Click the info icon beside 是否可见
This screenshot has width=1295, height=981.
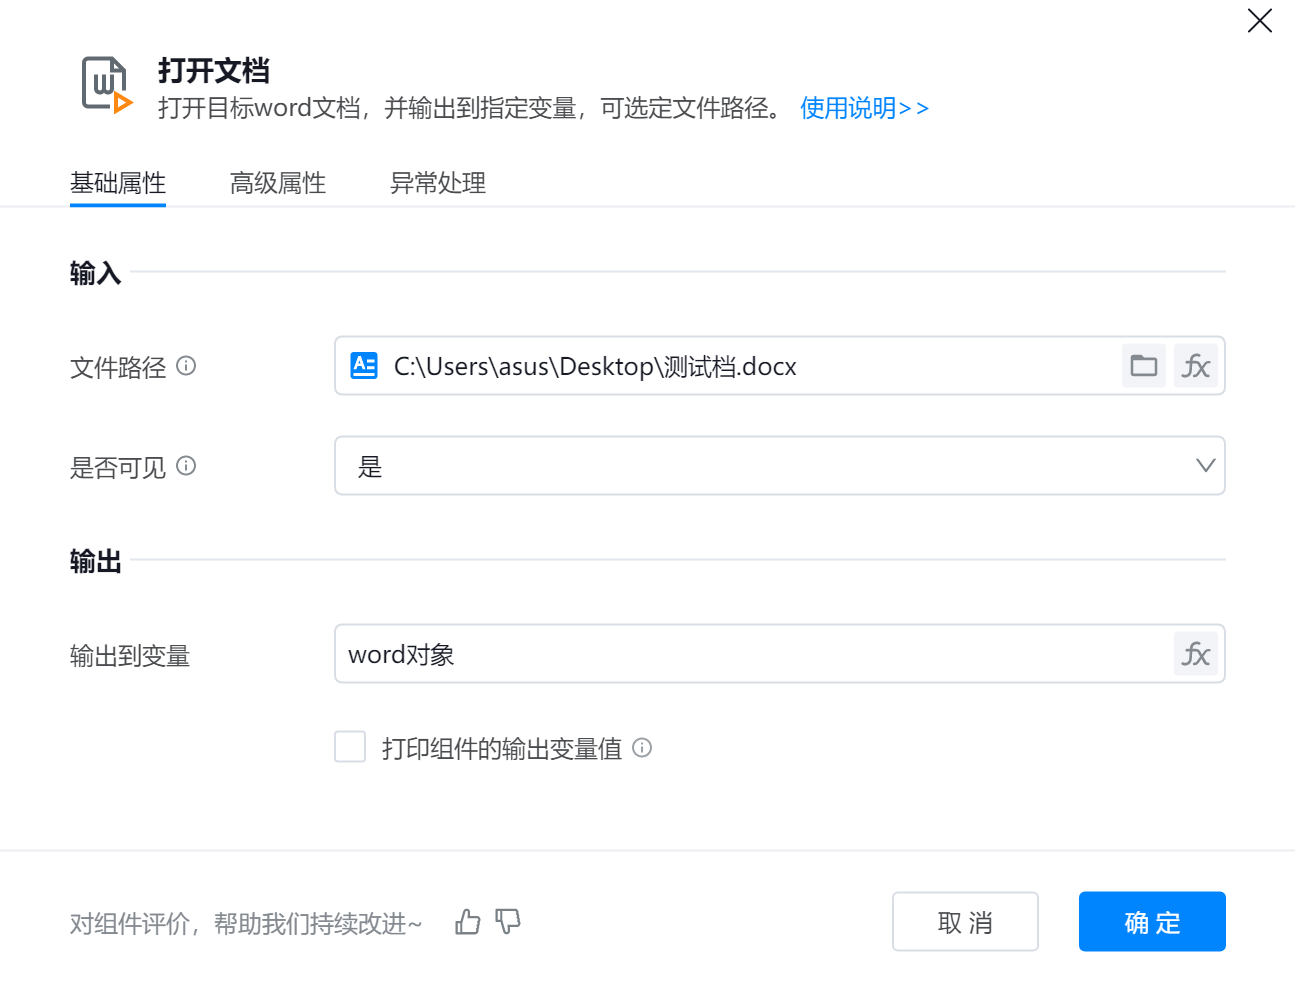pos(186,466)
